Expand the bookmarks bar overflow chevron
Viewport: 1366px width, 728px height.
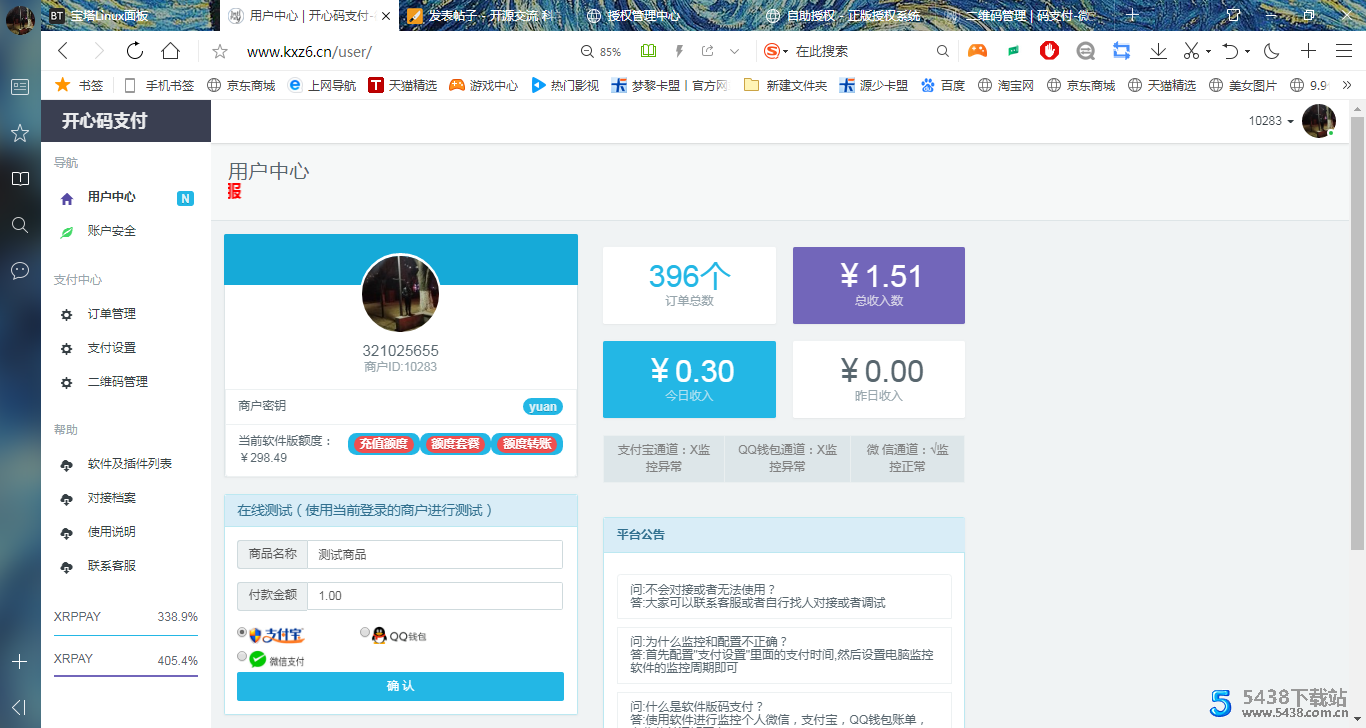[1347, 85]
